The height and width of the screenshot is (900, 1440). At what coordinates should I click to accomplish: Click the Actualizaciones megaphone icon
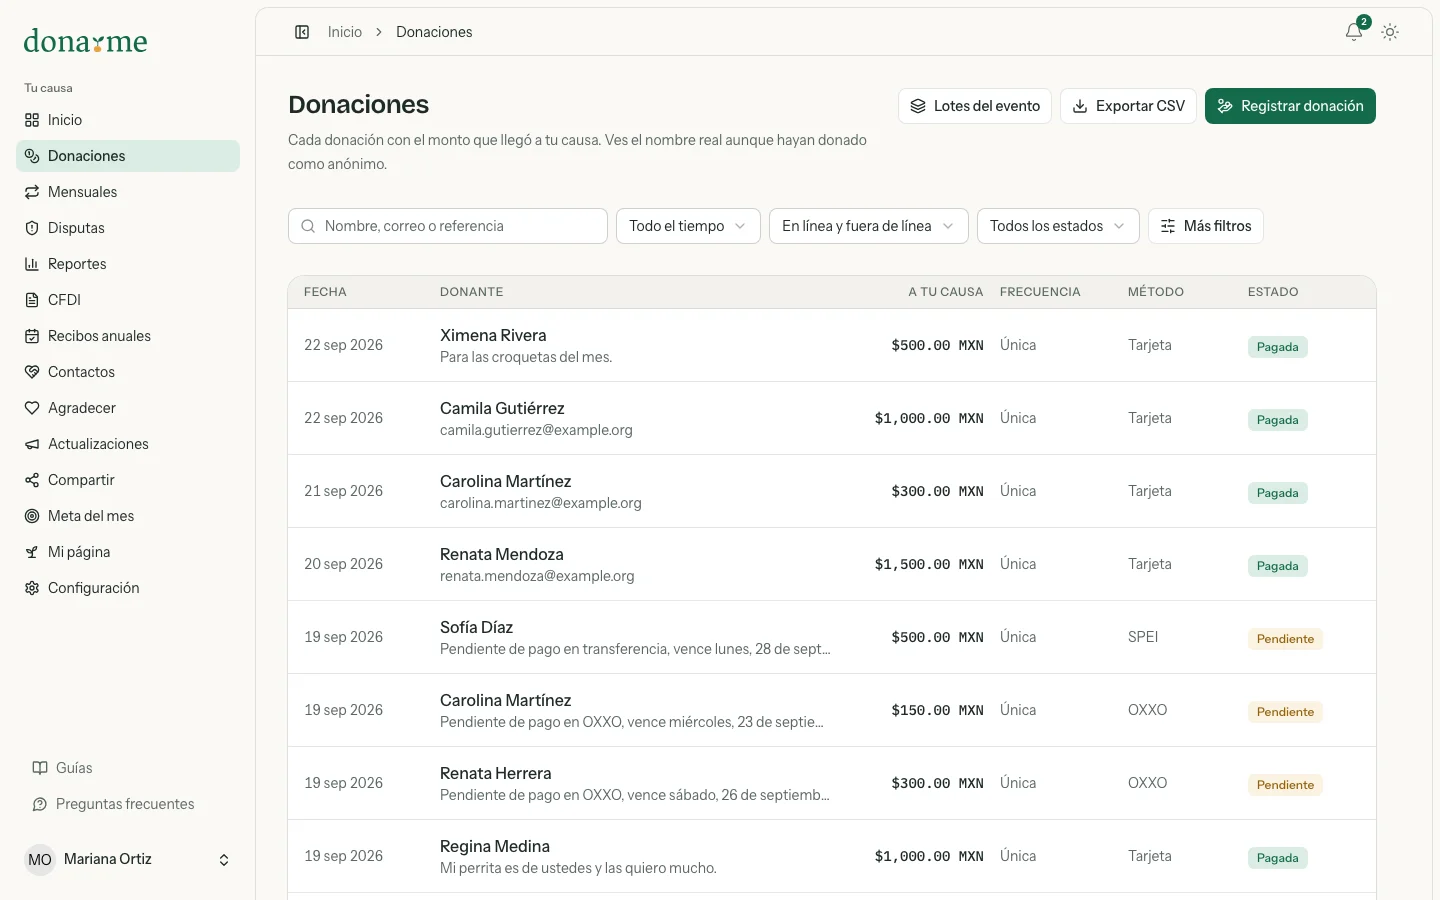(32, 444)
